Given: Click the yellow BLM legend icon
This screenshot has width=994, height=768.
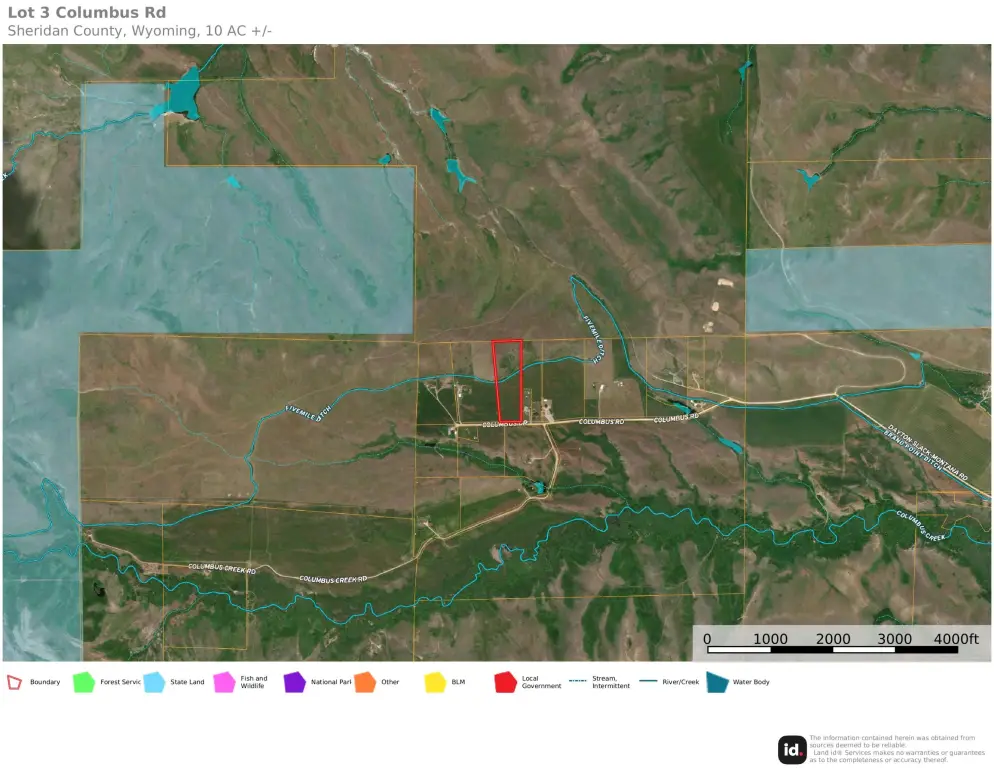Looking at the screenshot, I should coord(436,682).
